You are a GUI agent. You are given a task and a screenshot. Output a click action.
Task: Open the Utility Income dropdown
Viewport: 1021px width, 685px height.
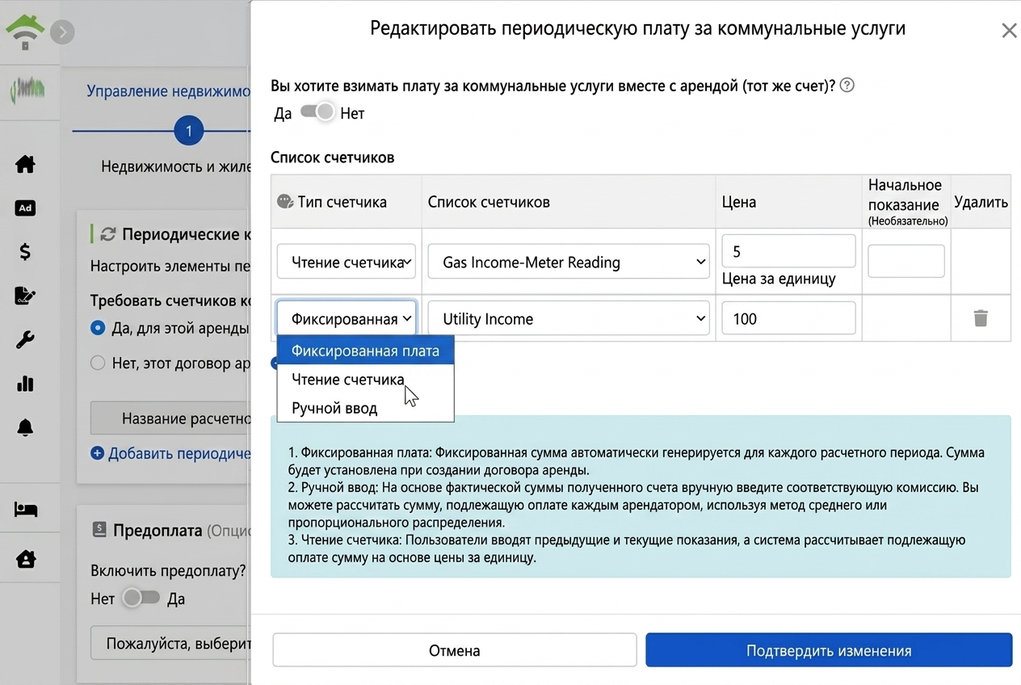click(568, 318)
